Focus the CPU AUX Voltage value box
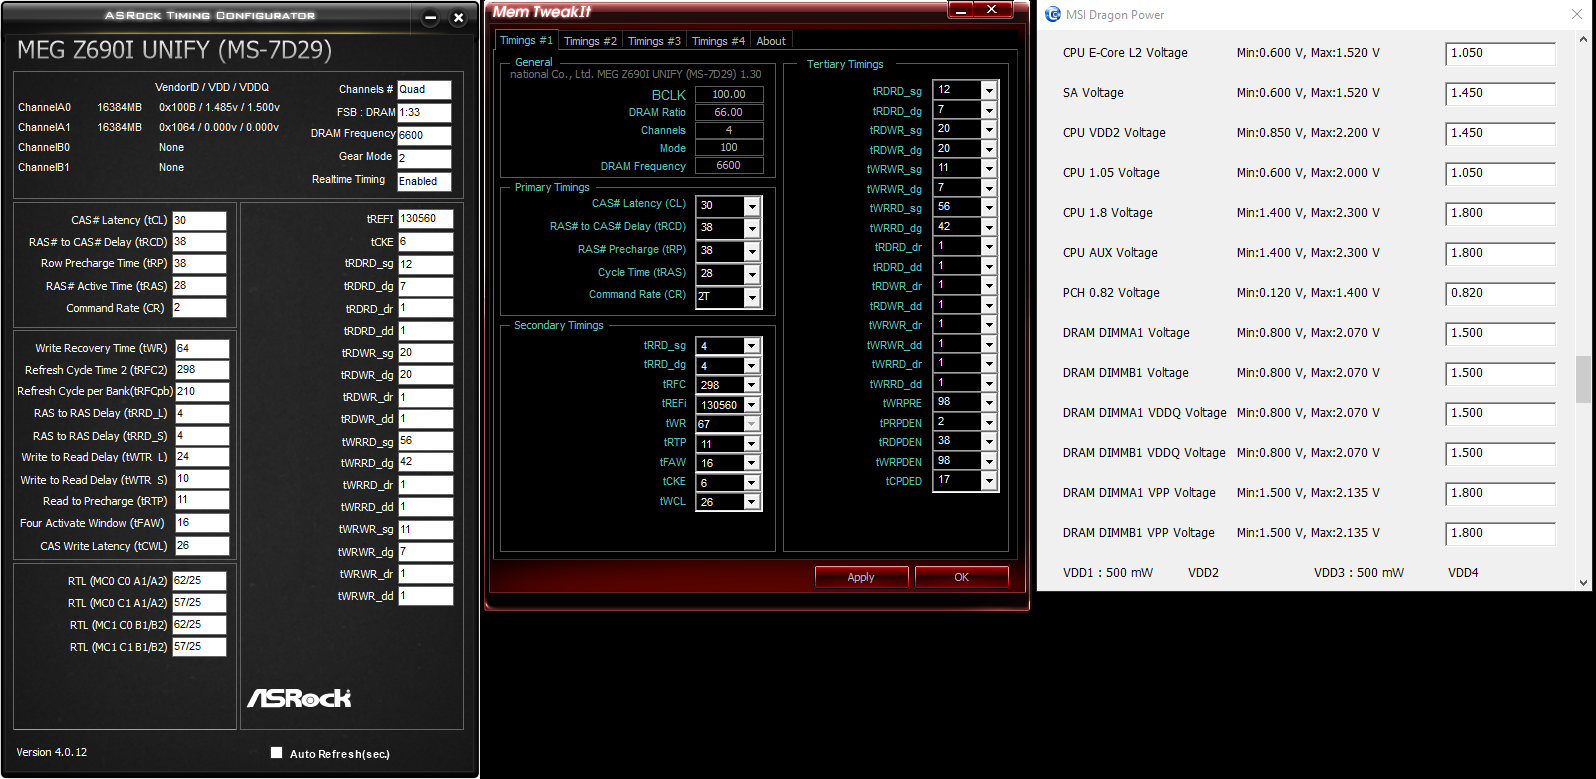Screen dimensions: 1596x779 (x=1500, y=254)
